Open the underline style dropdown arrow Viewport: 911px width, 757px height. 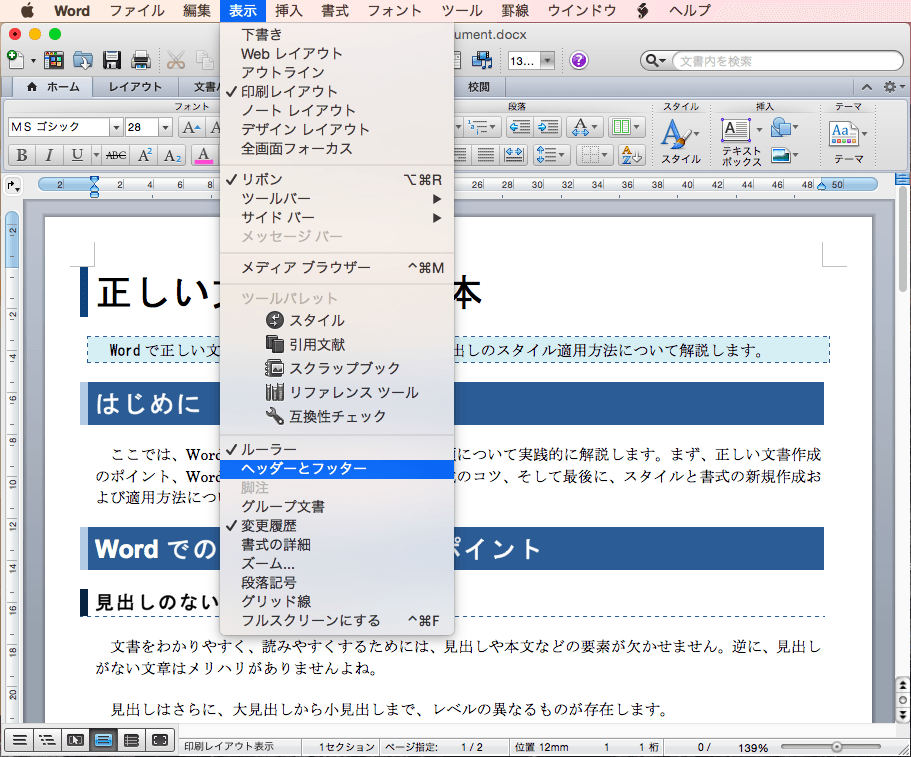[x=96, y=155]
